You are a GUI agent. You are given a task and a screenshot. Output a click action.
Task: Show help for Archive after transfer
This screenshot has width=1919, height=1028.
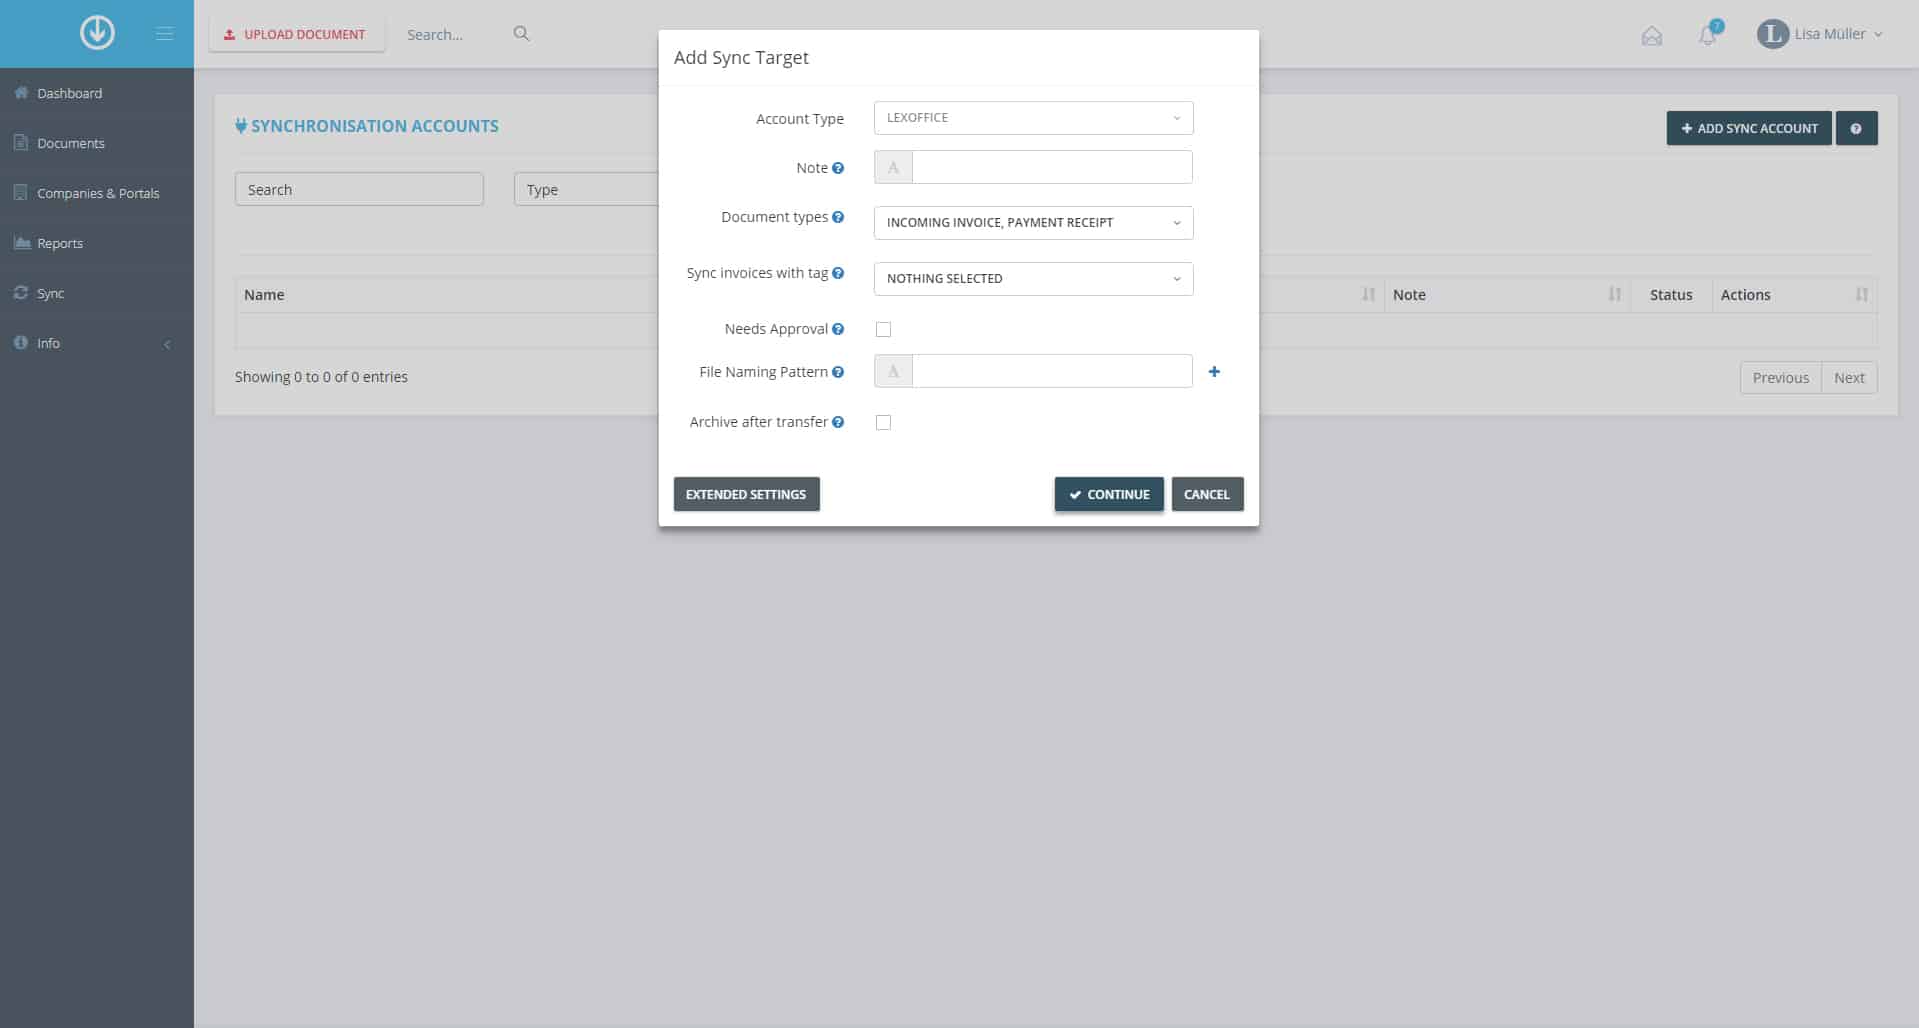(838, 422)
